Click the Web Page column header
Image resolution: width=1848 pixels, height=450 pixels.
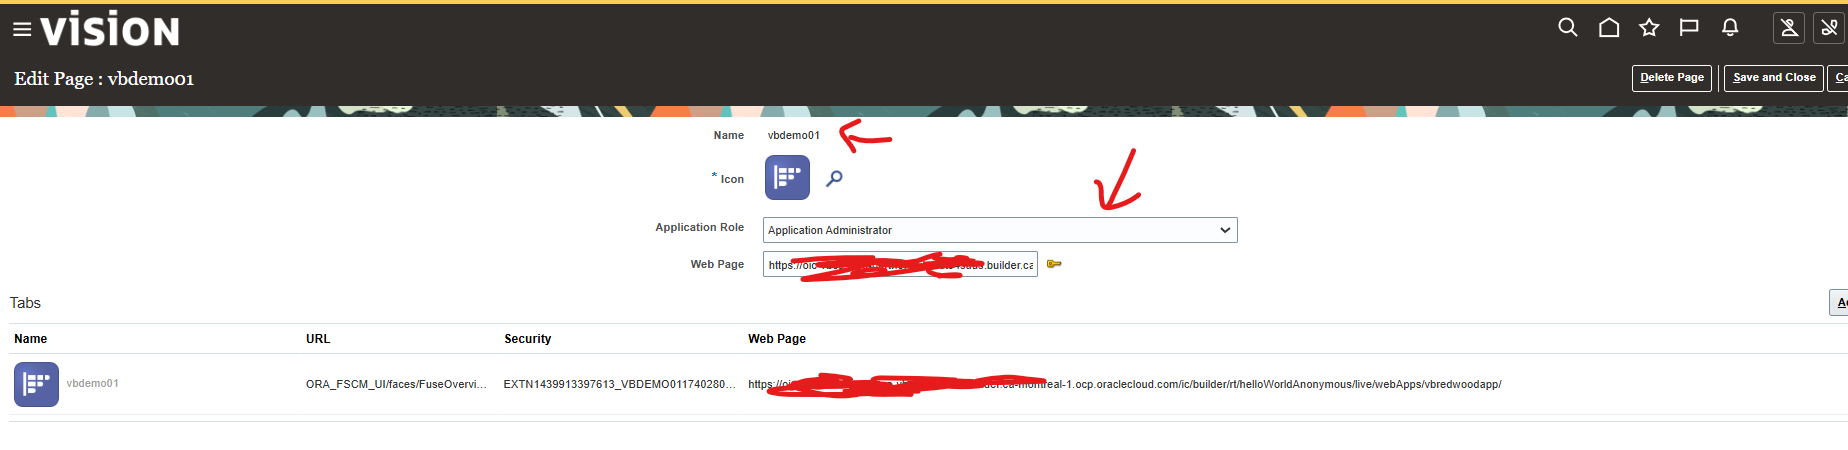(x=777, y=339)
